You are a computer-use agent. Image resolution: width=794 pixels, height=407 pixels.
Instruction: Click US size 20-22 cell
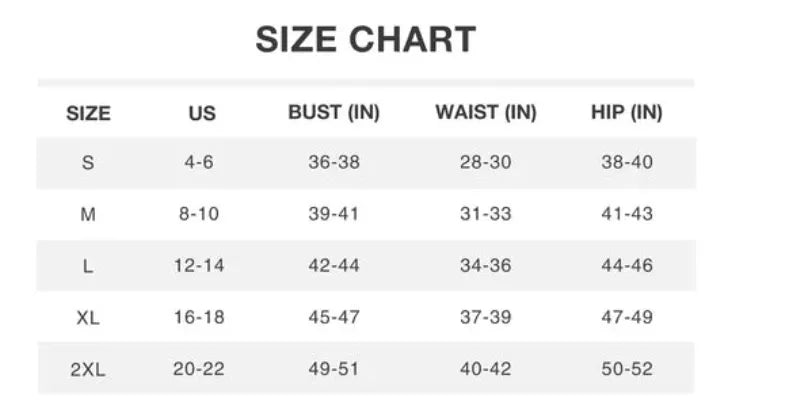click(199, 370)
